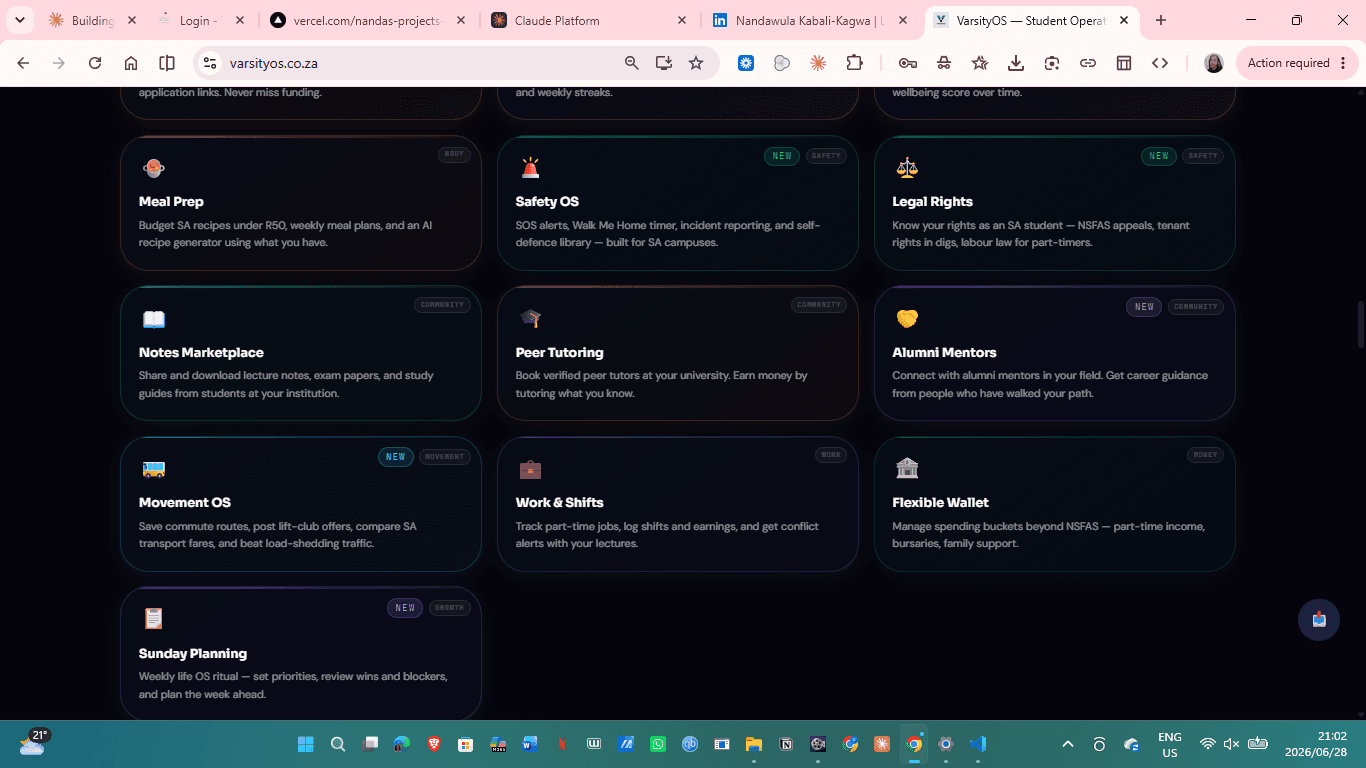Switch to the vercel.com nandas-projects tab

point(368,20)
